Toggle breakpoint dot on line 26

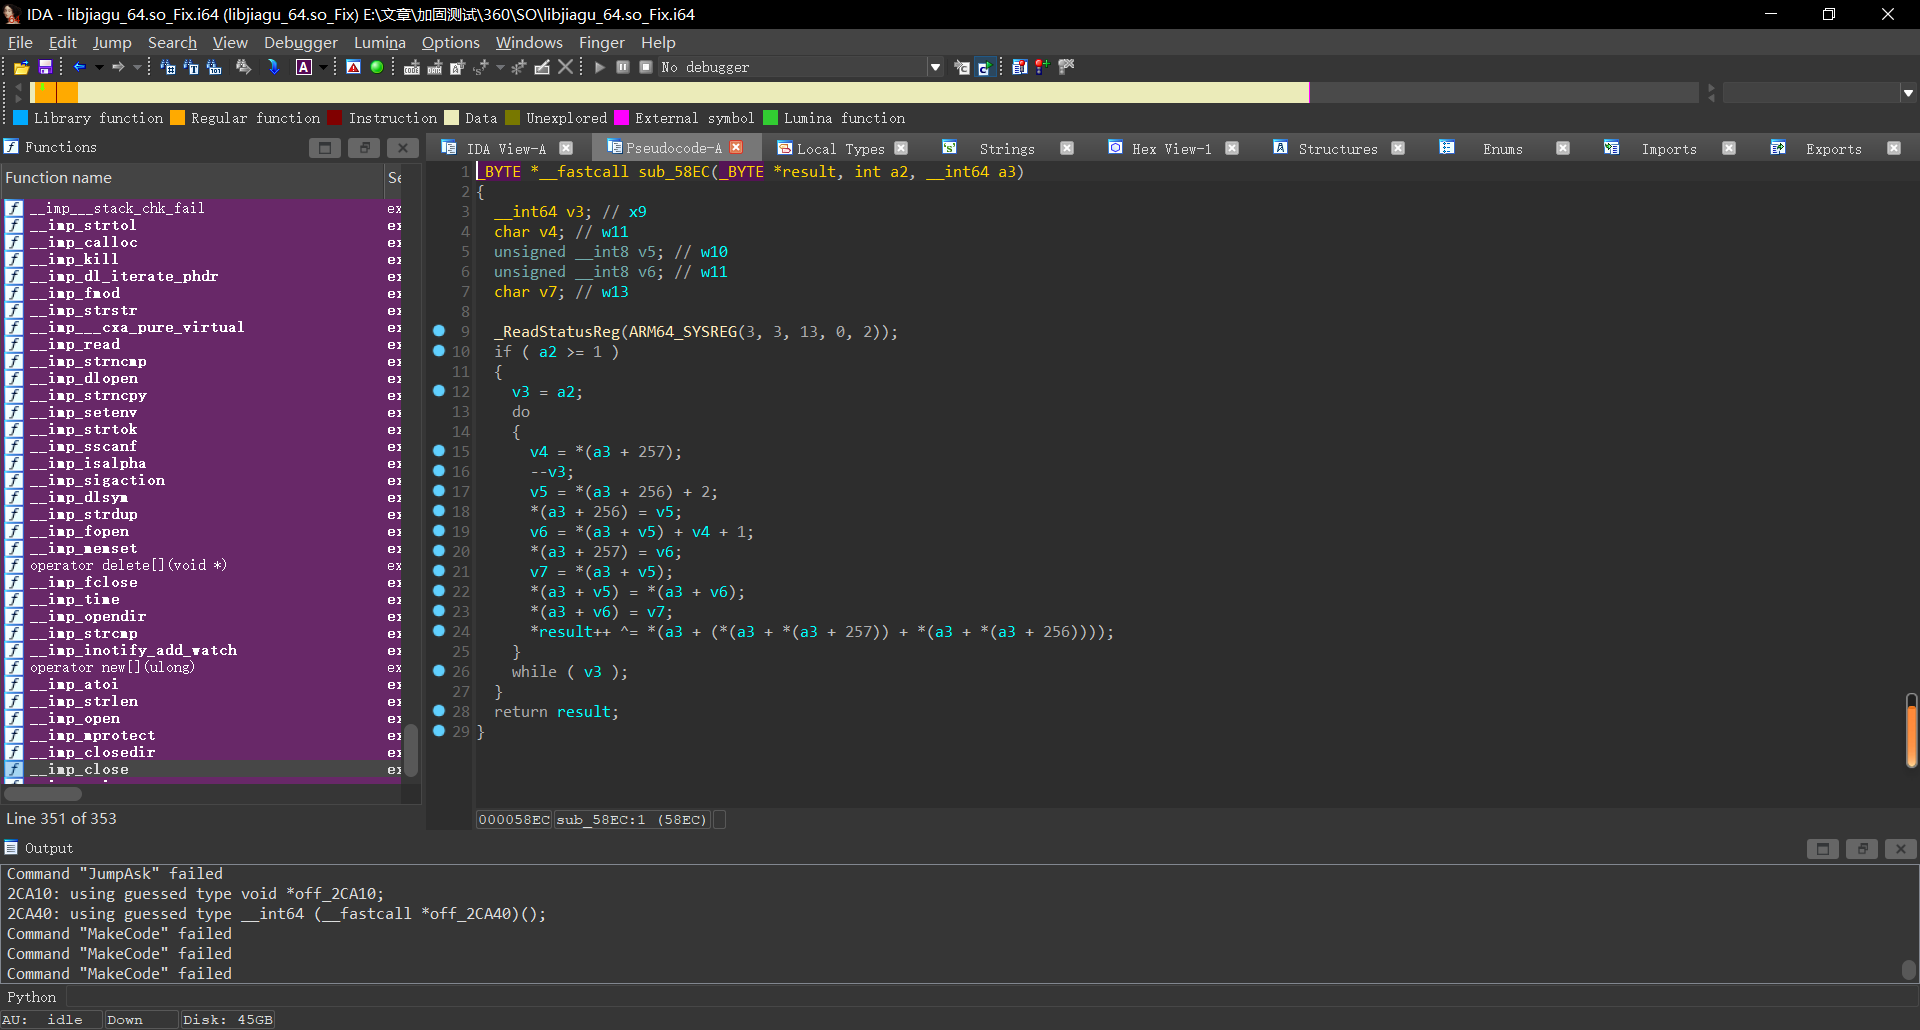click(x=439, y=671)
